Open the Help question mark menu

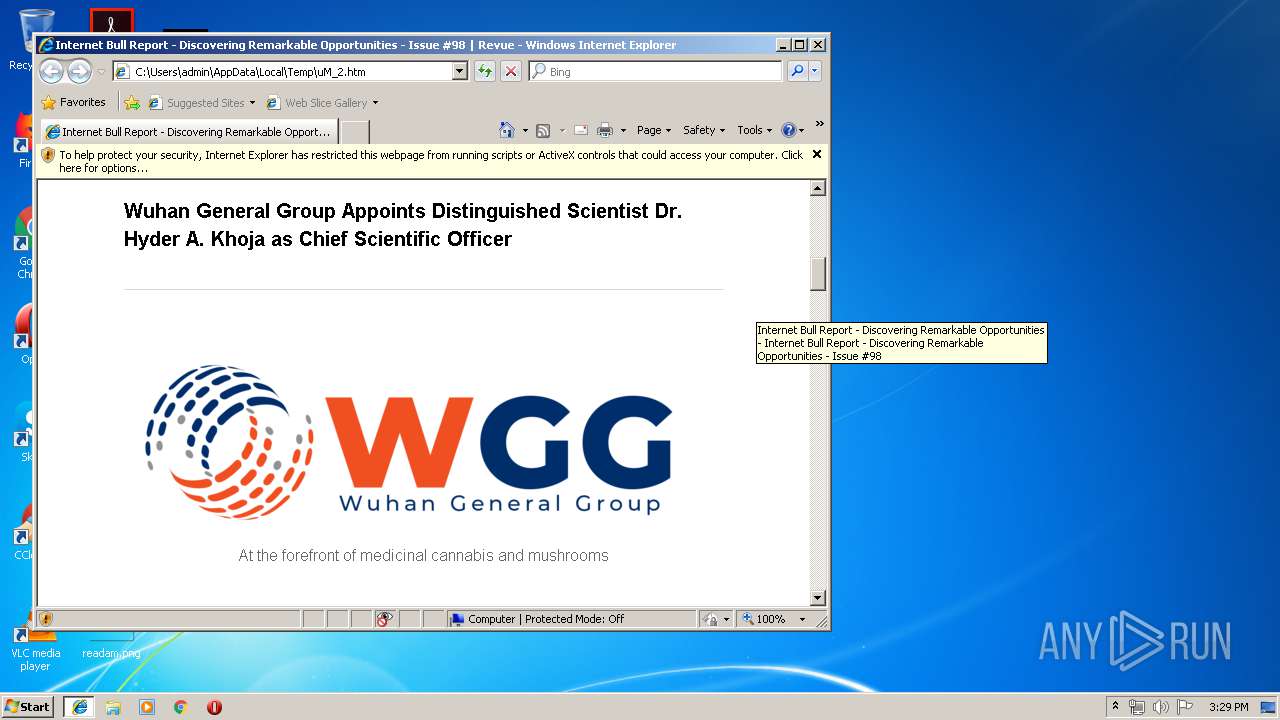[x=792, y=130]
